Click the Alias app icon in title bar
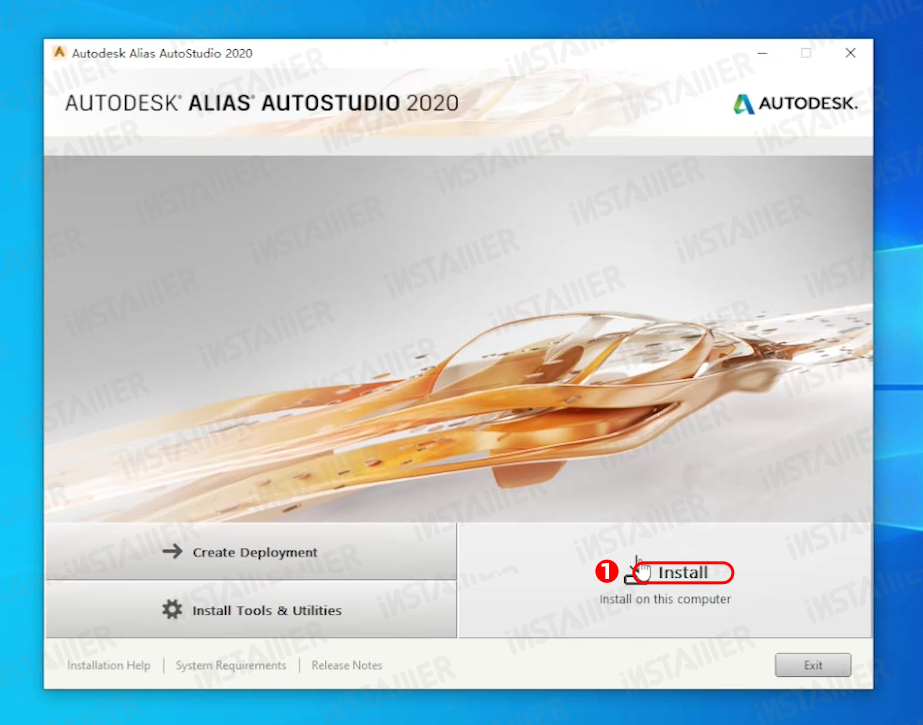 coord(59,52)
